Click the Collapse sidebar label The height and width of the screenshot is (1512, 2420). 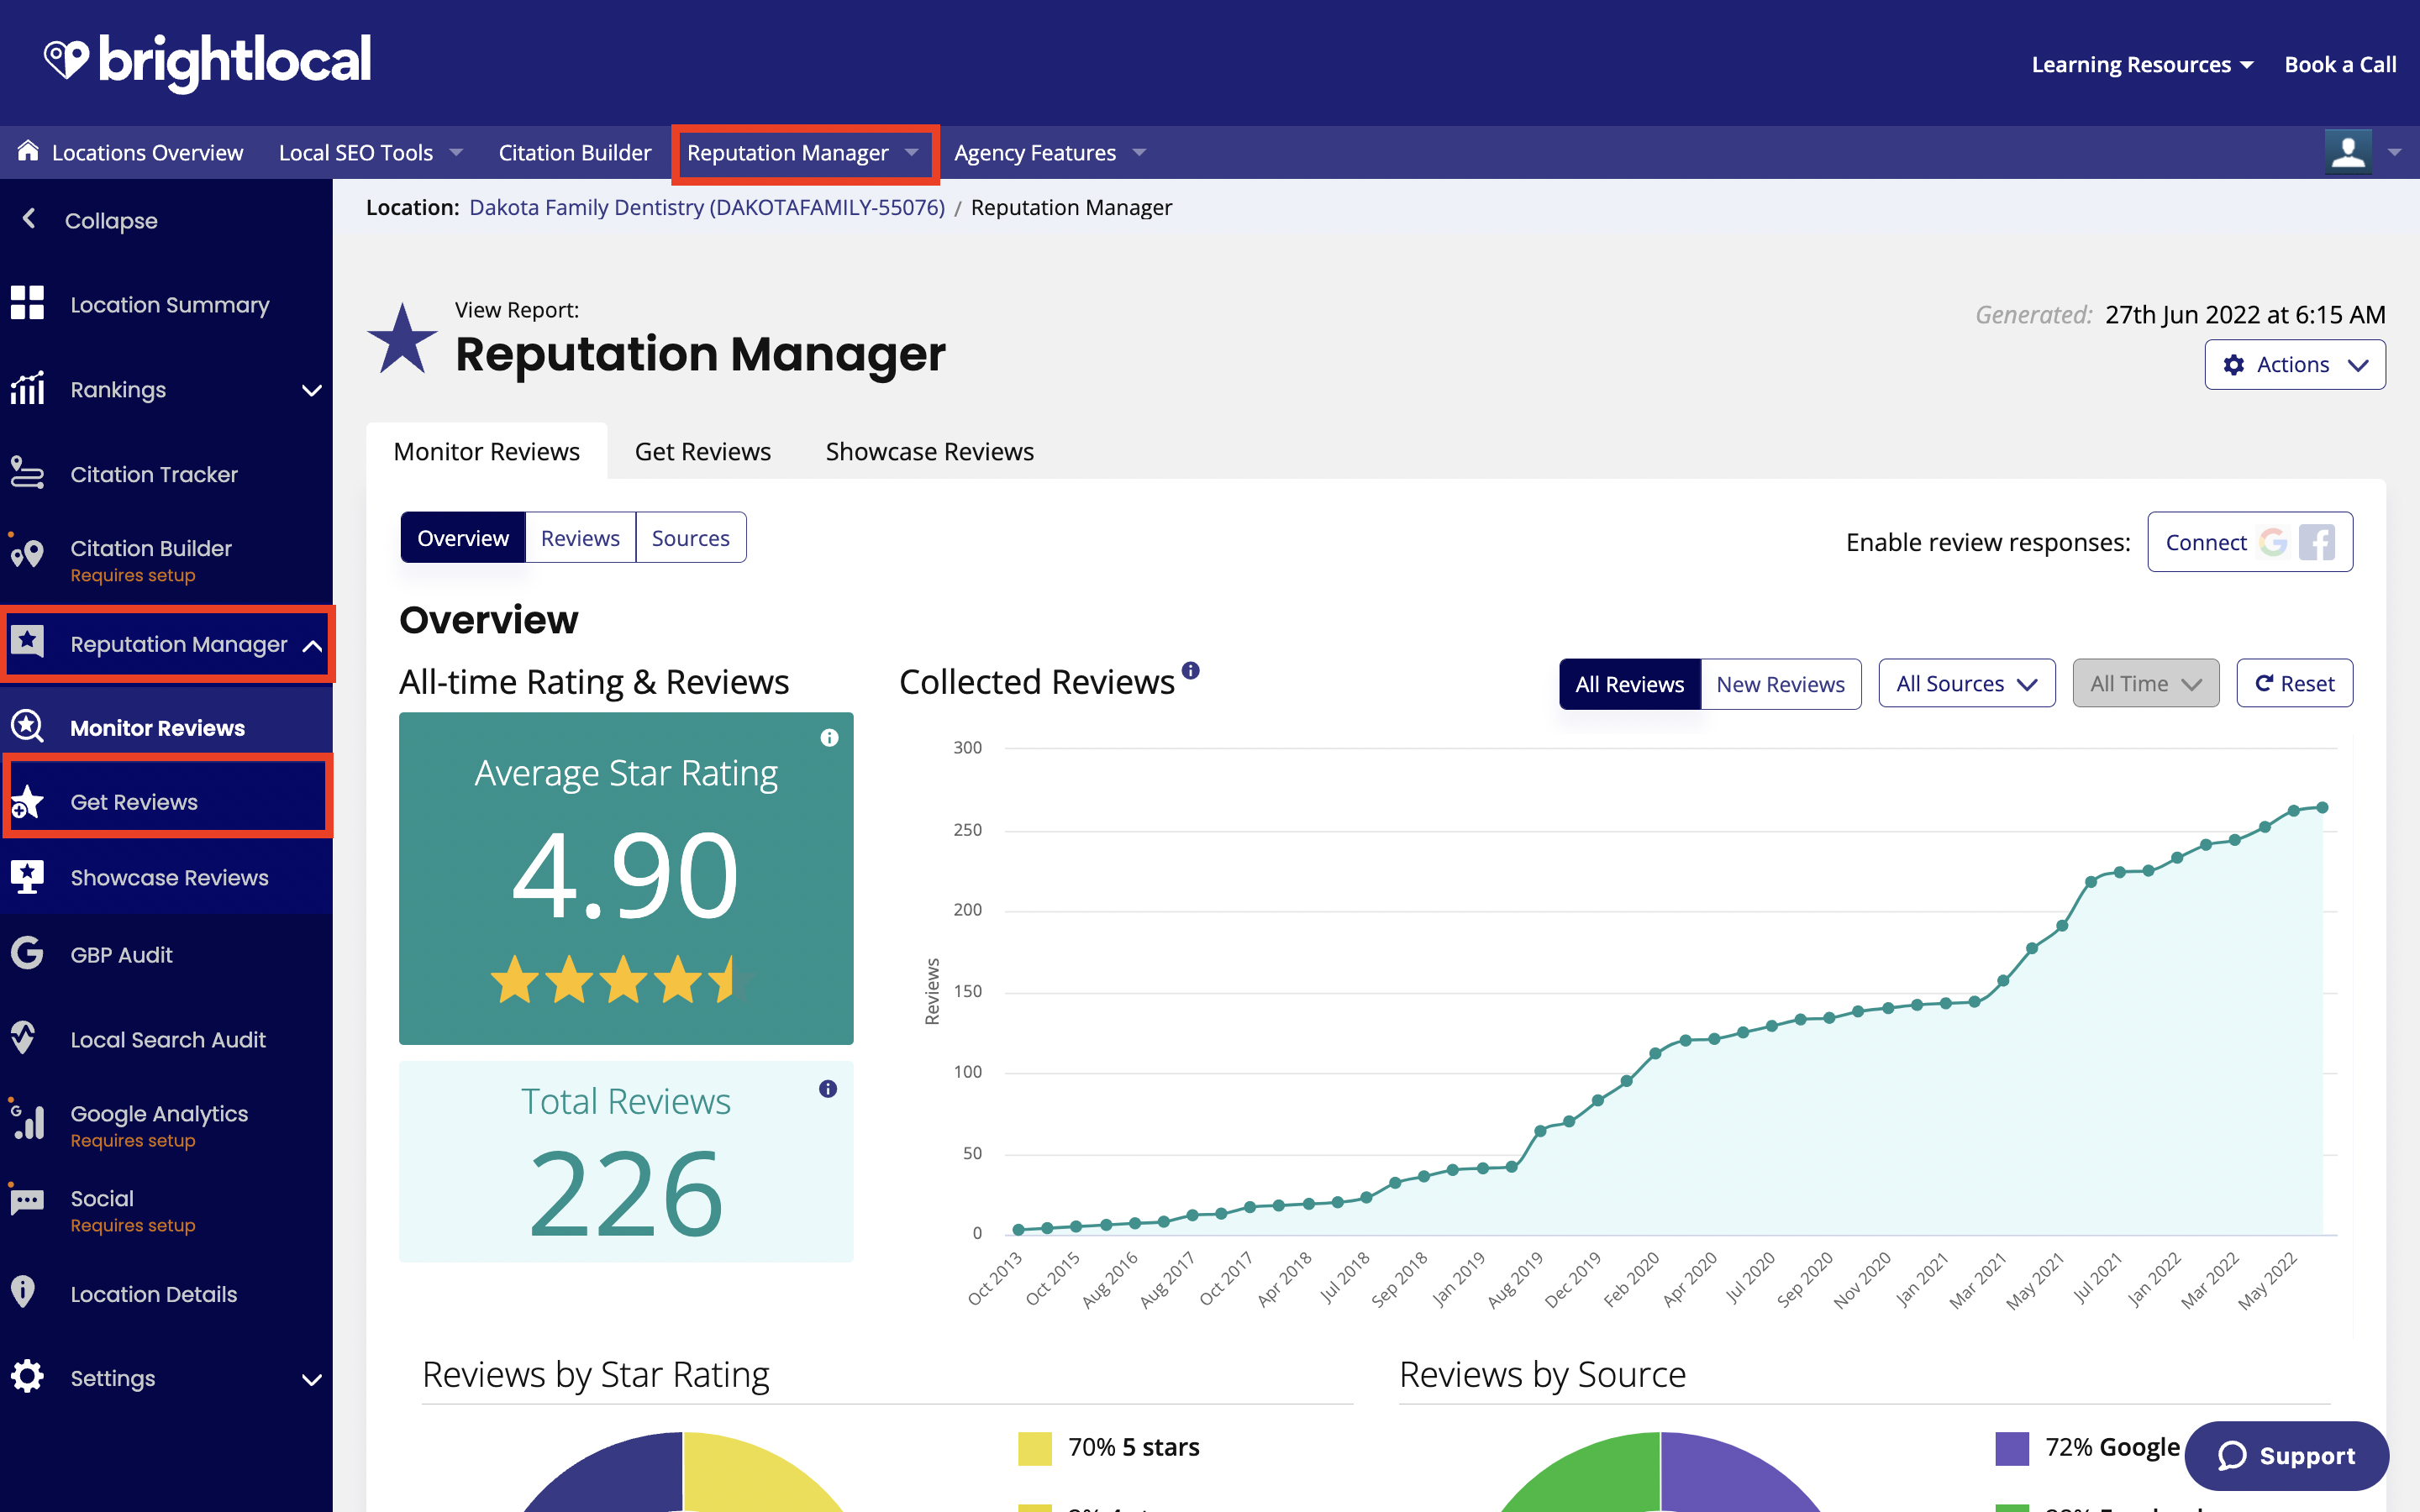tap(111, 220)
